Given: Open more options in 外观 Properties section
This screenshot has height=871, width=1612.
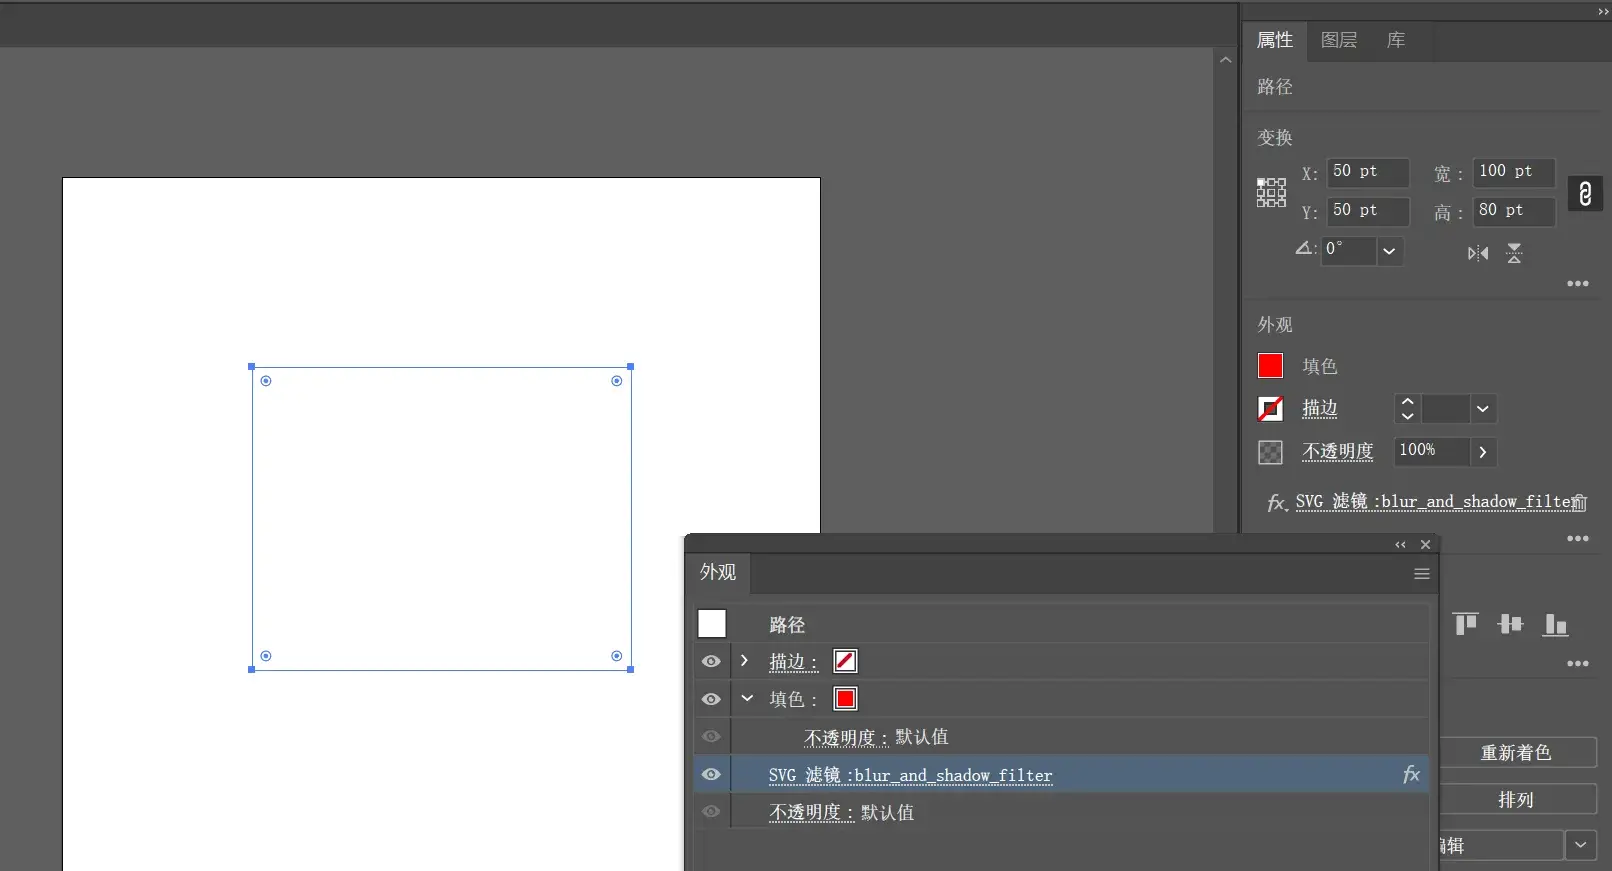Looking at the screenshot, I should click(x=1578, y=539).
